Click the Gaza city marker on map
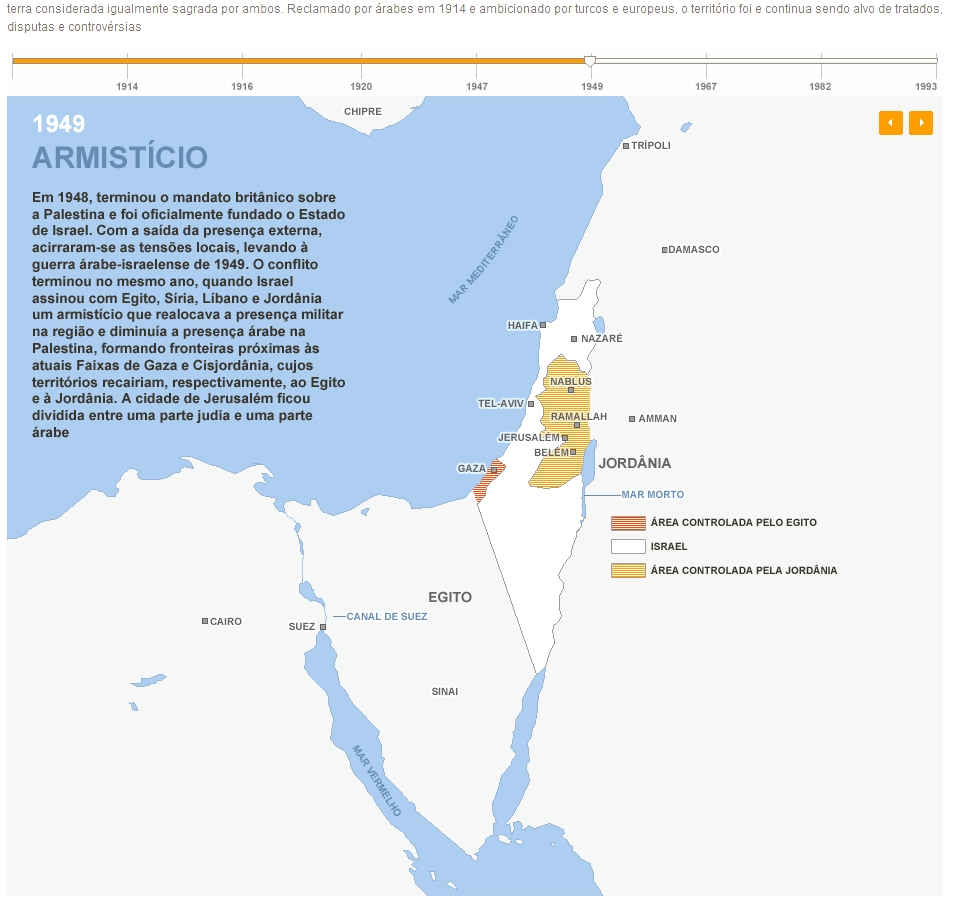This screenshot has height=906, width=954. tap(494, 469)
